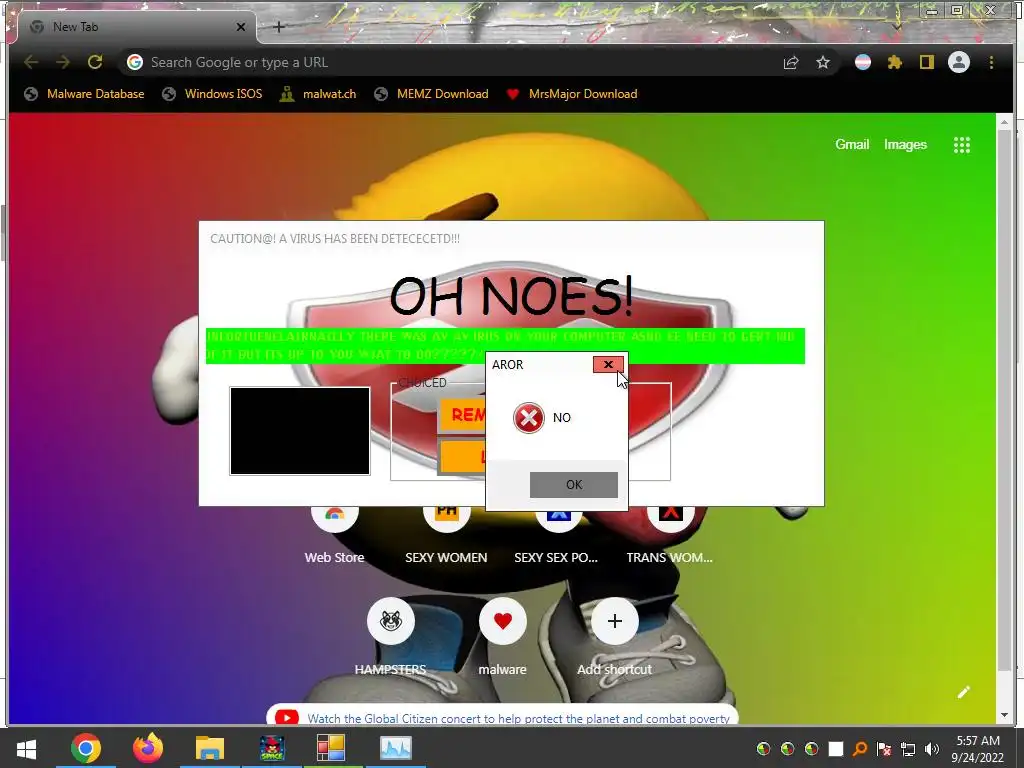Open File Explorer from the taskbar
The image size is (1024, 768).
pyautogui.click(x=210, y=748)
